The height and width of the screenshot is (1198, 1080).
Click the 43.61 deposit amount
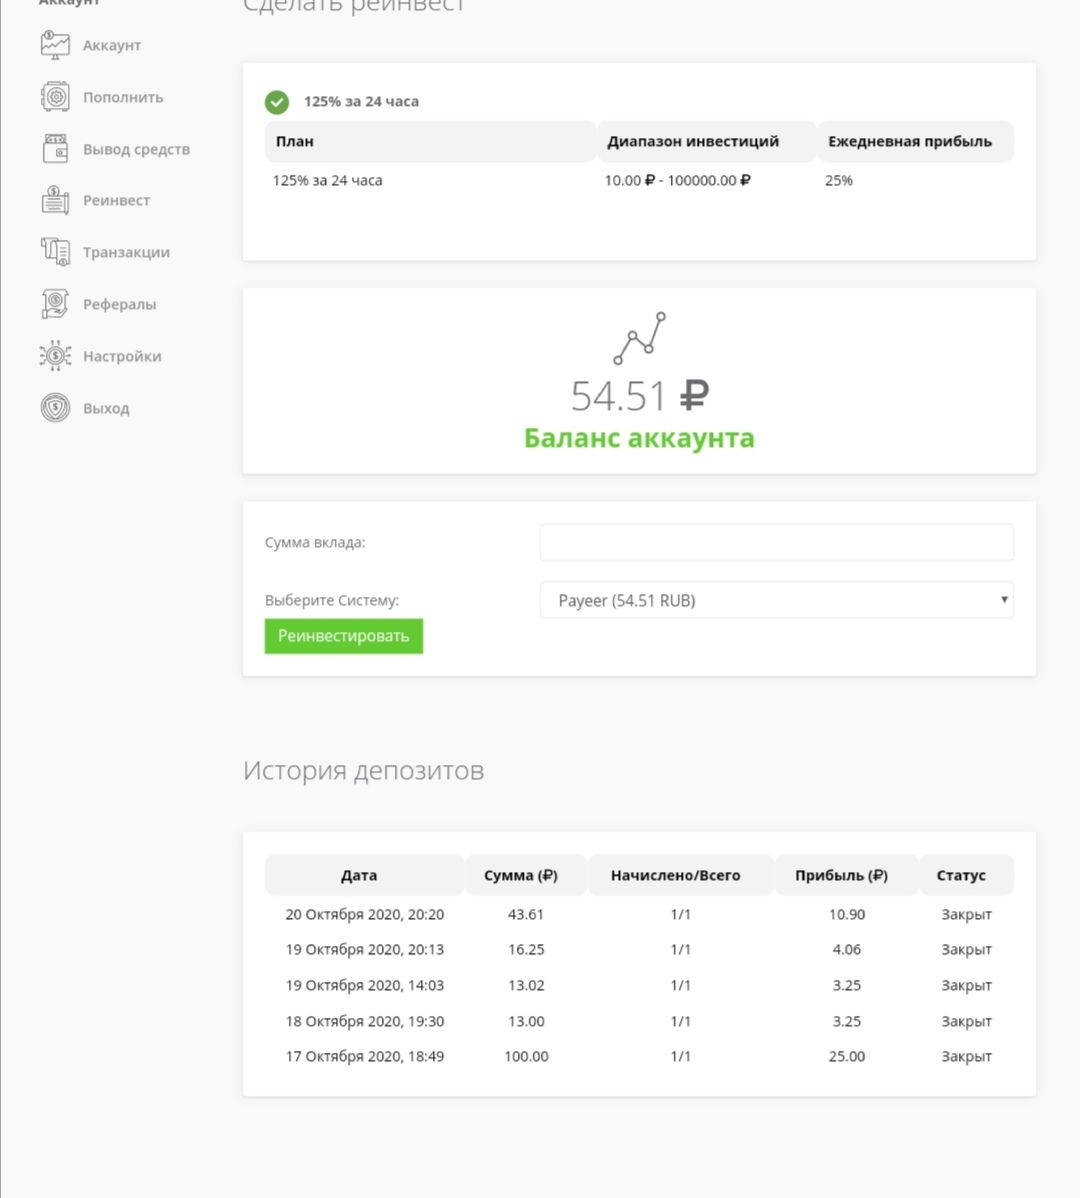526,915
